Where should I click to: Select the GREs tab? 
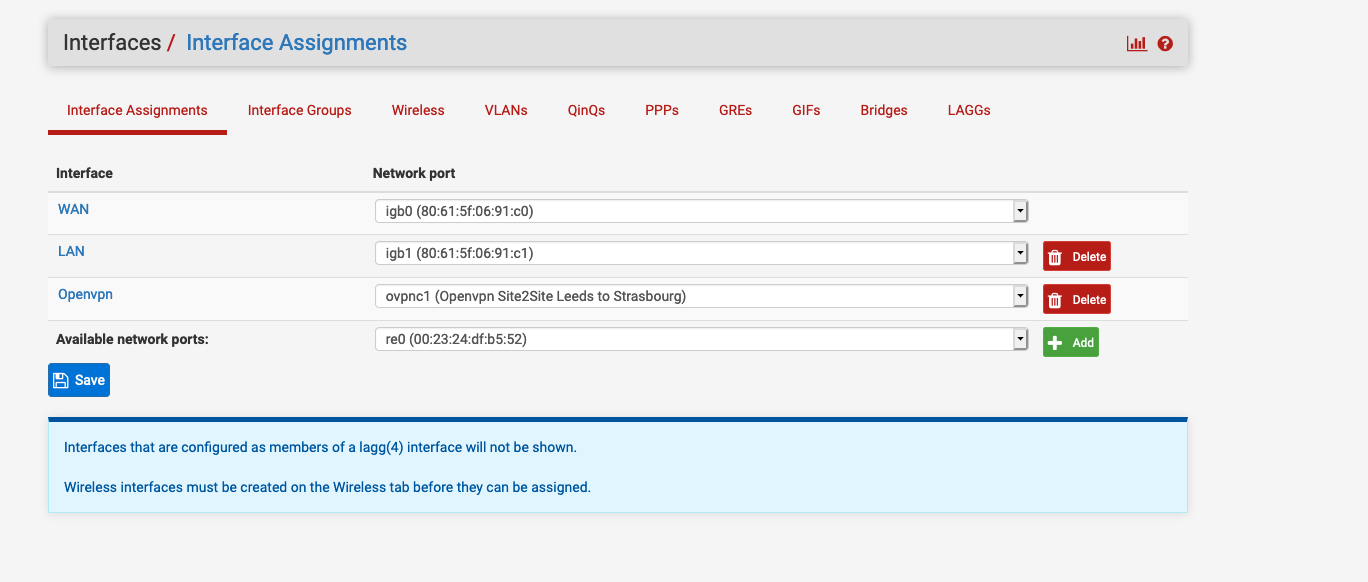point(735,110)
